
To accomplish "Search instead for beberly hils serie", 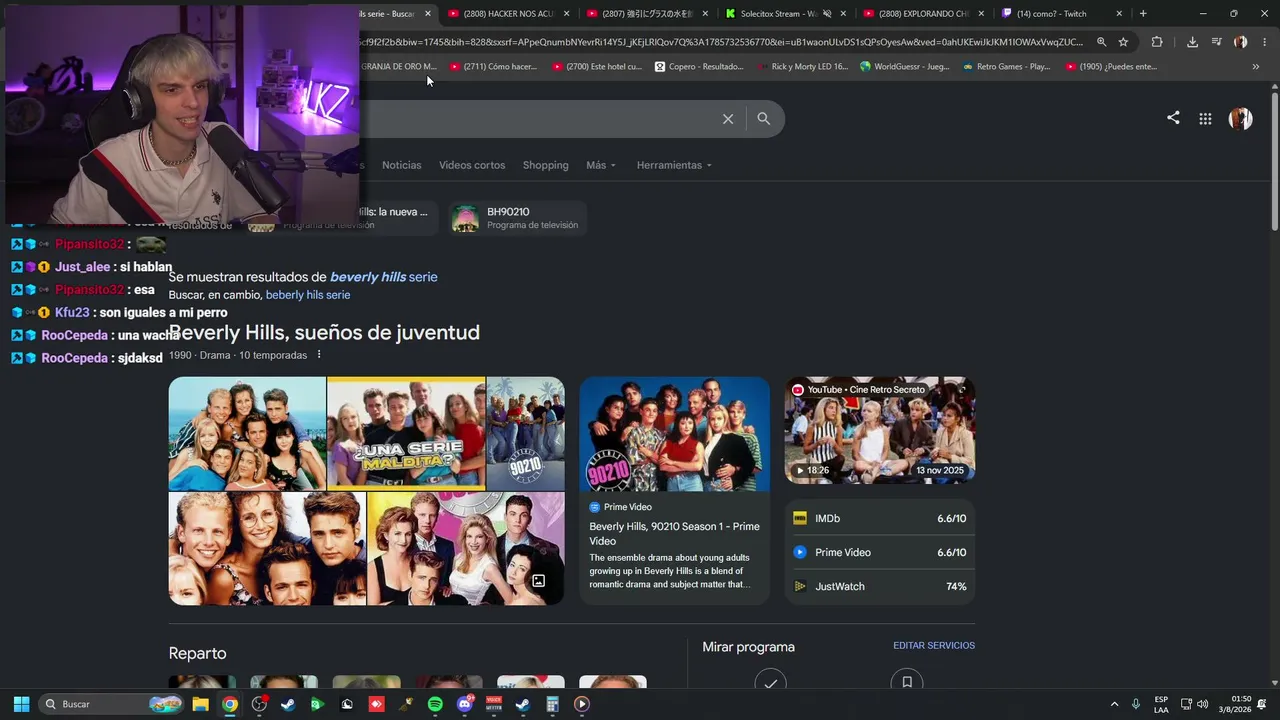I will pyautogui.click(x=308, y=295).
